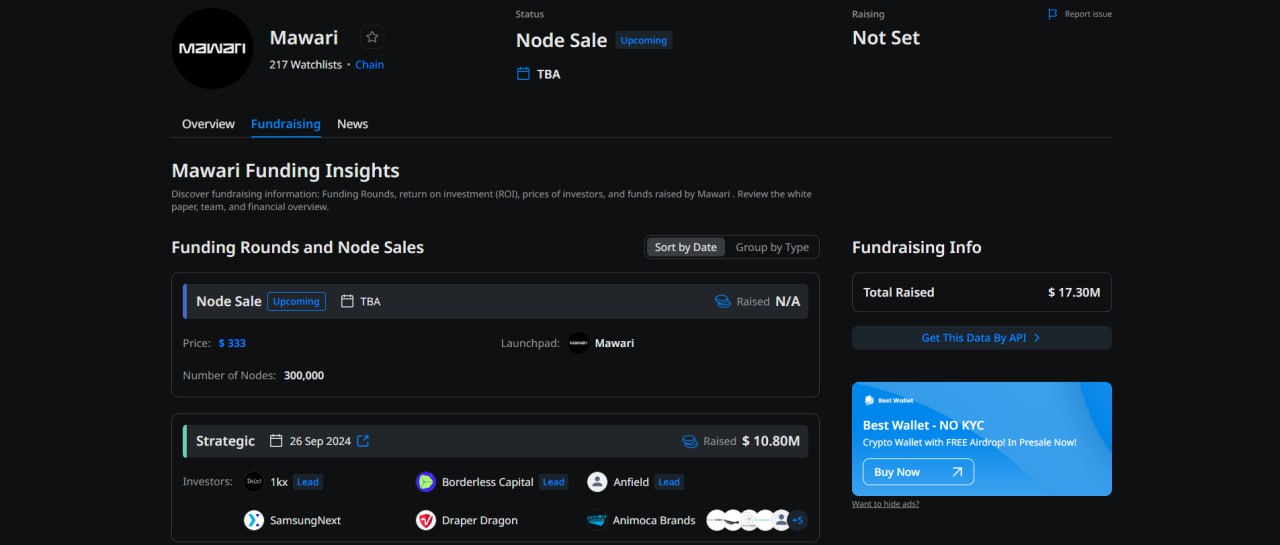1280x545 pixels.
Task: Click the Borderless Capital logo
Action: (x=426, y=482)
